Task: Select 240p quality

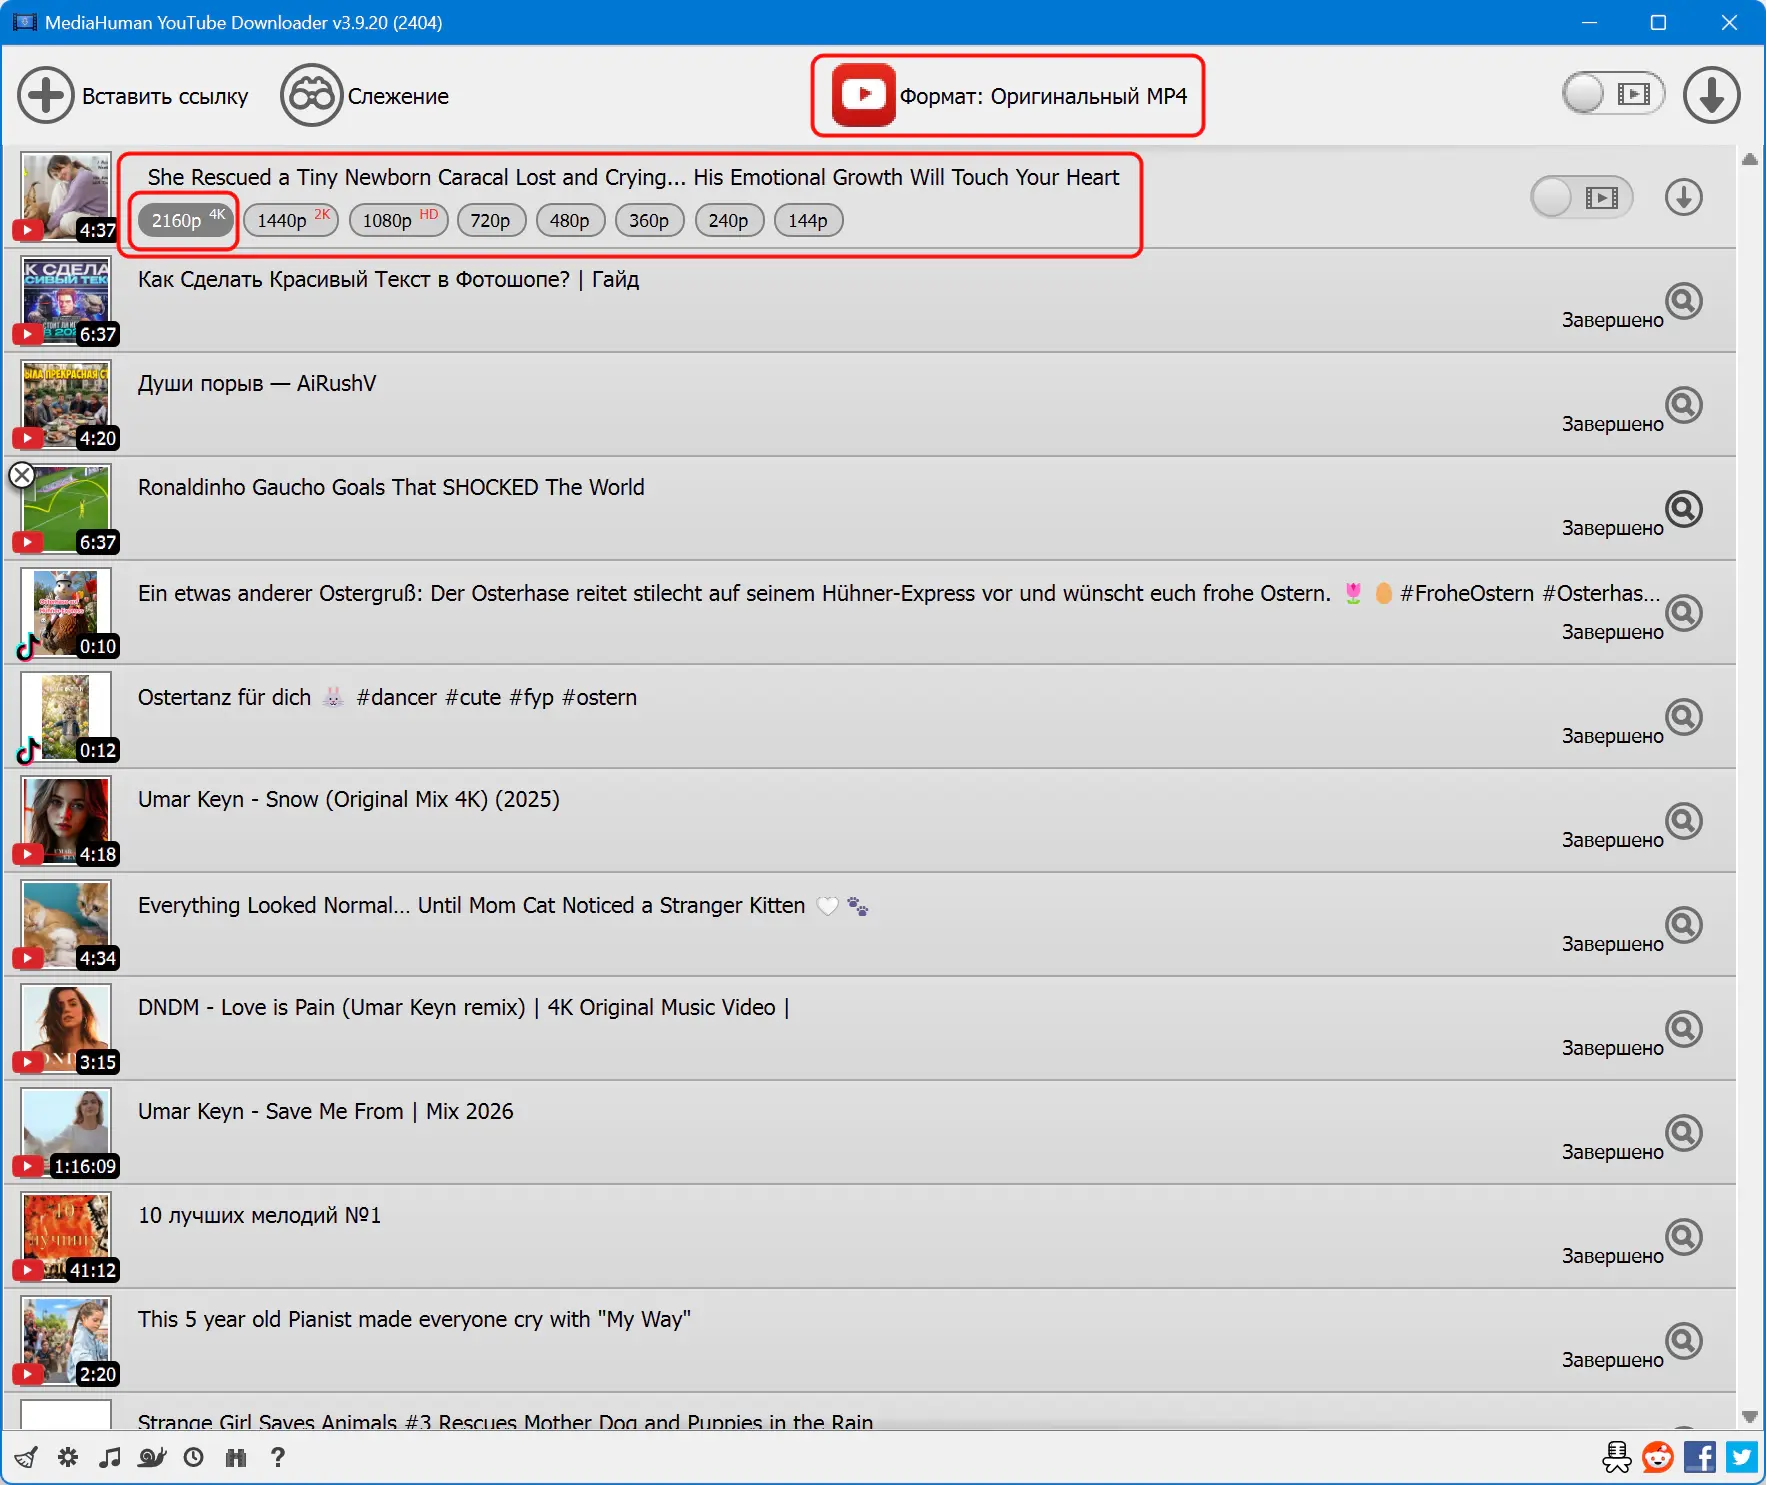Action: coord(728,220)
